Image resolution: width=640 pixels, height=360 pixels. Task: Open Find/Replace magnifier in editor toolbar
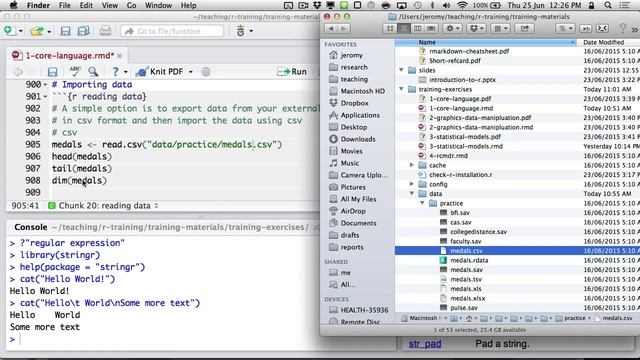coord(93,72)
